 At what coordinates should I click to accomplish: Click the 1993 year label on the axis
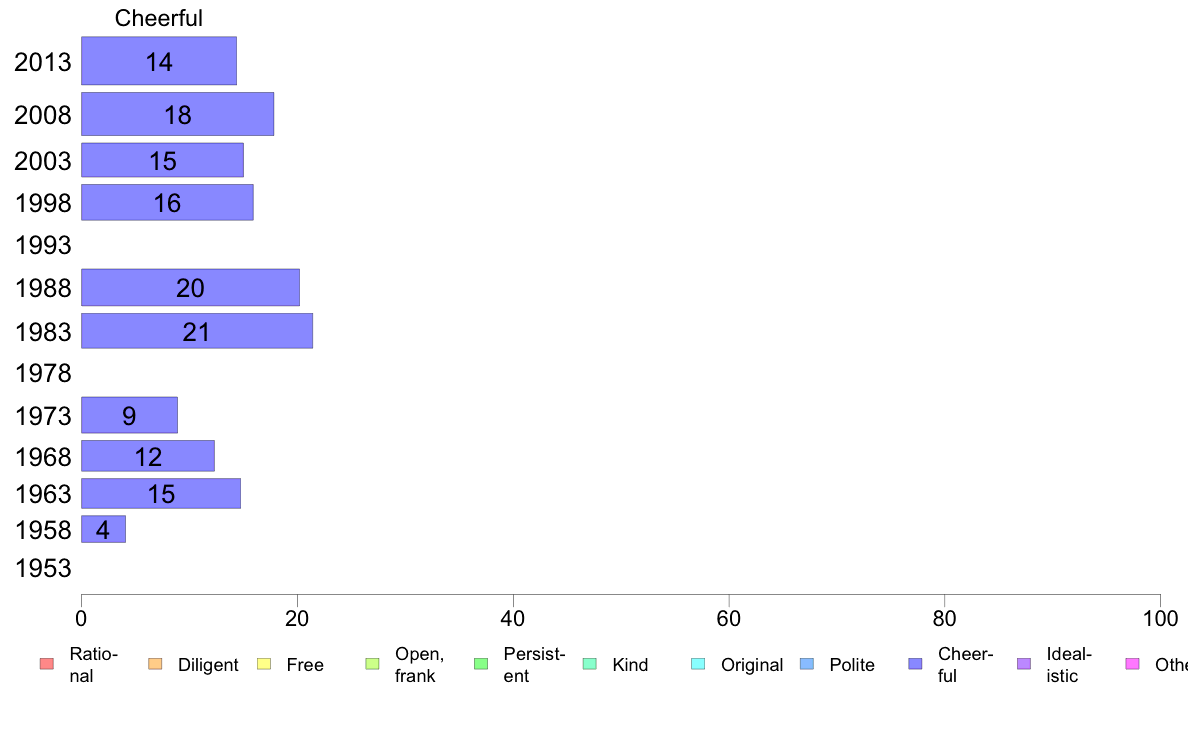pyautogui.click(x=43, y=245)
